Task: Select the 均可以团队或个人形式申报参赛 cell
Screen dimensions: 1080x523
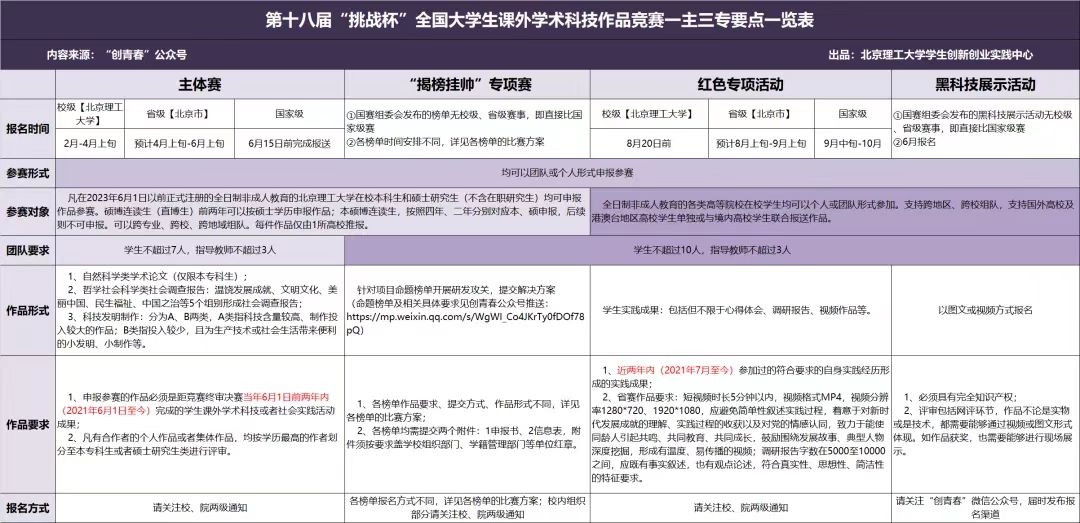Action: click(566, 173)
